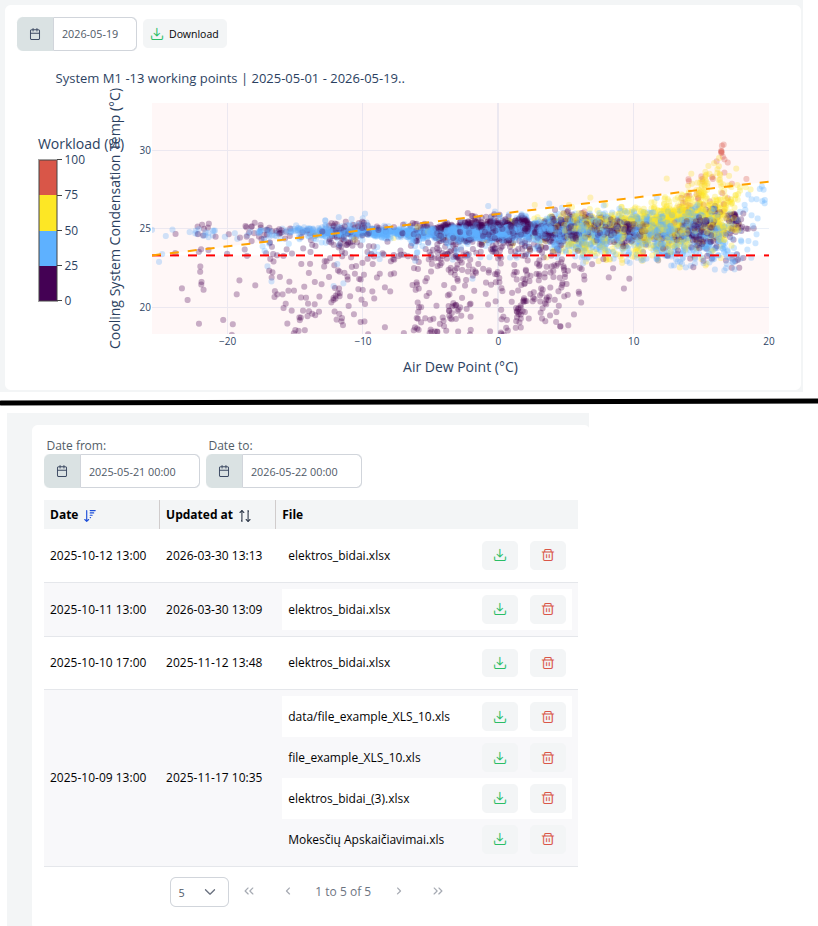
Task: Select date cell 2025-10-12 13:00
Action: point(98,556)
